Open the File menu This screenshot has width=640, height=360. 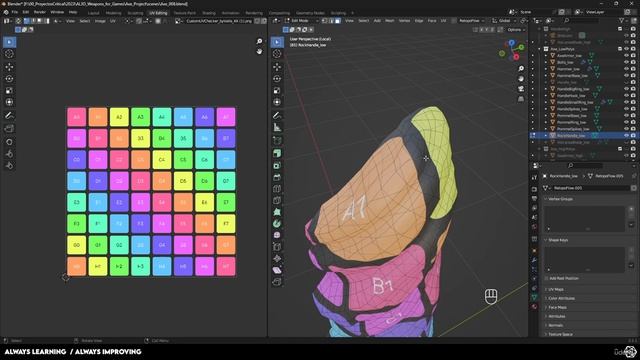coord(15,12)
